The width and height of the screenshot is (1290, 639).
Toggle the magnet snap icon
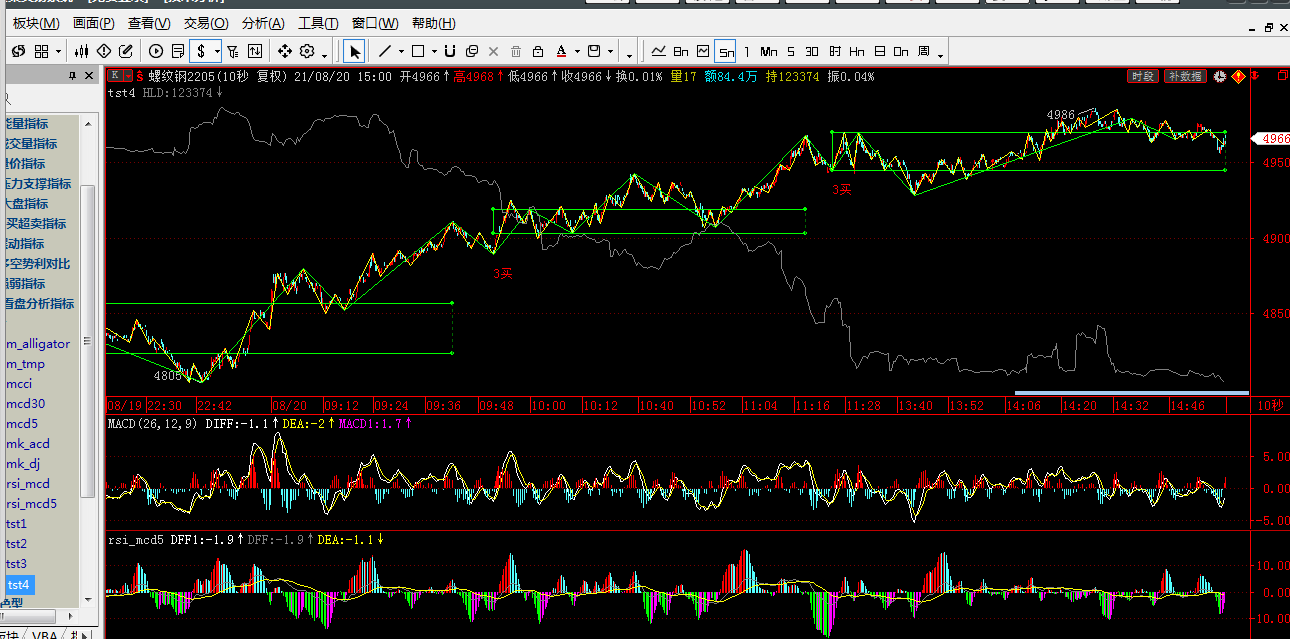tap(450, 51)
